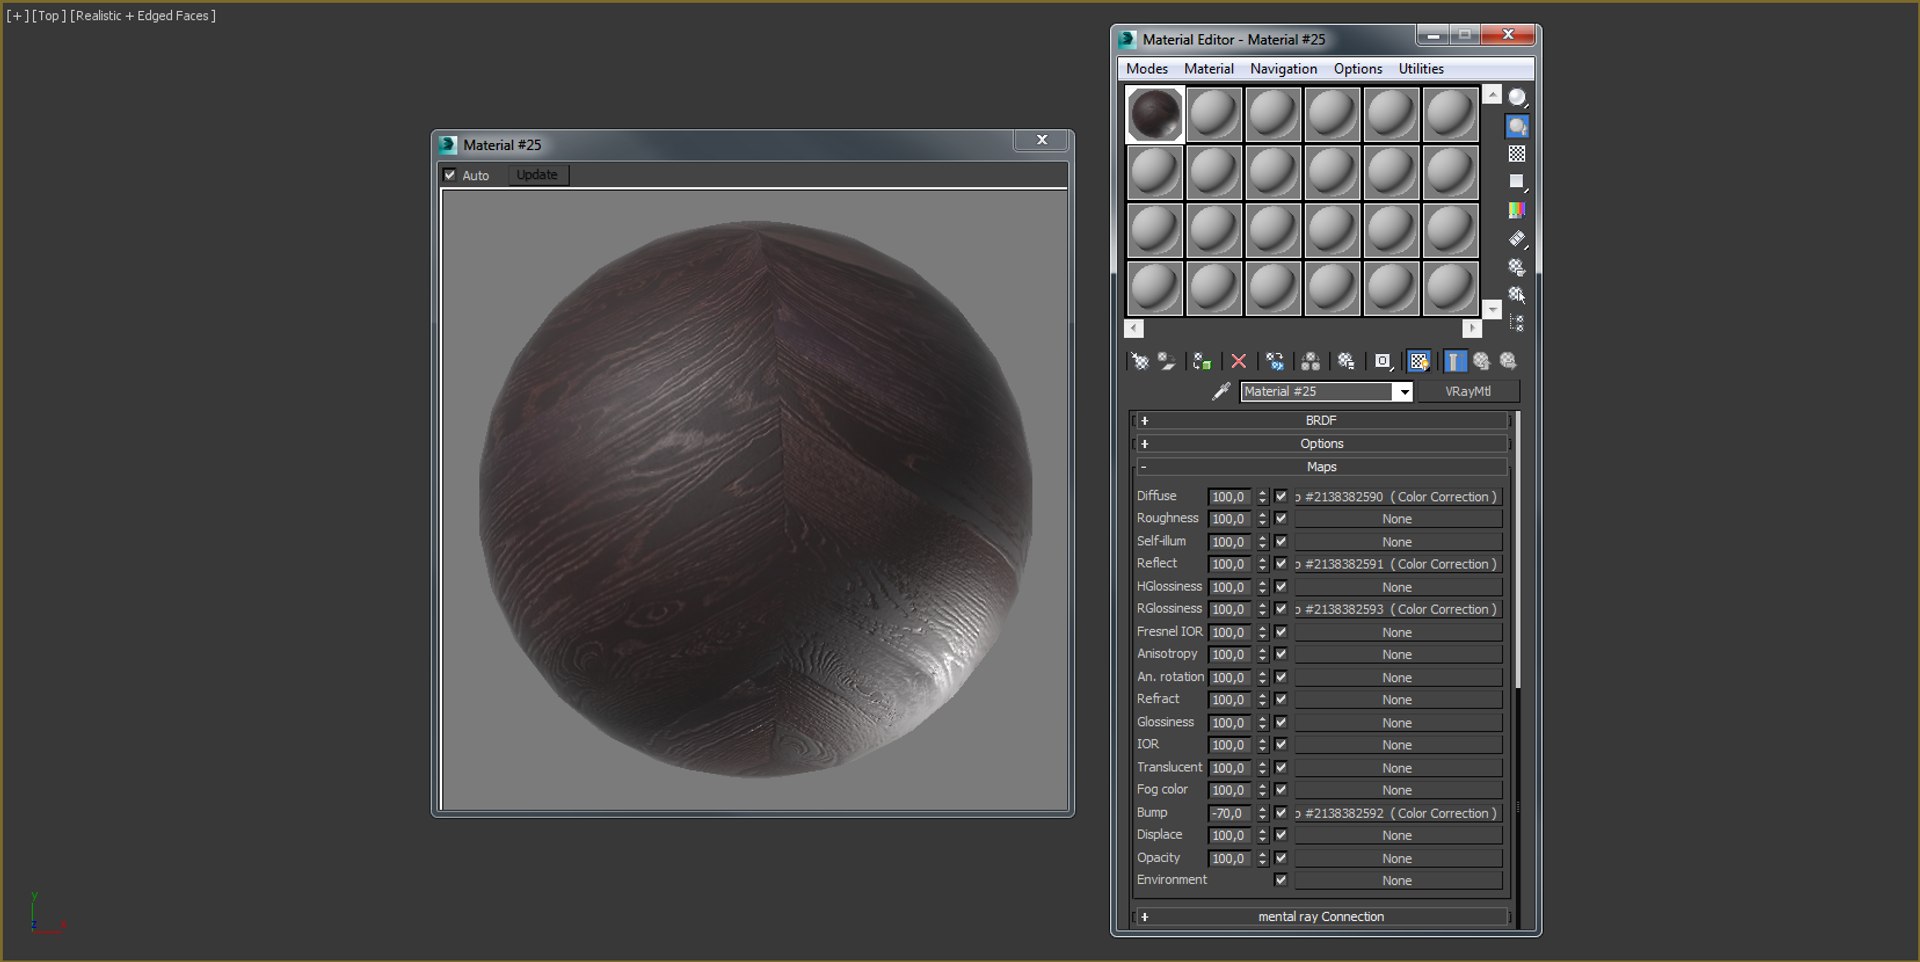Image resolution: width=1920 pixels, height=962 pixels.
Task: Collapse the Maps rollout
Action: [1320, 467]
